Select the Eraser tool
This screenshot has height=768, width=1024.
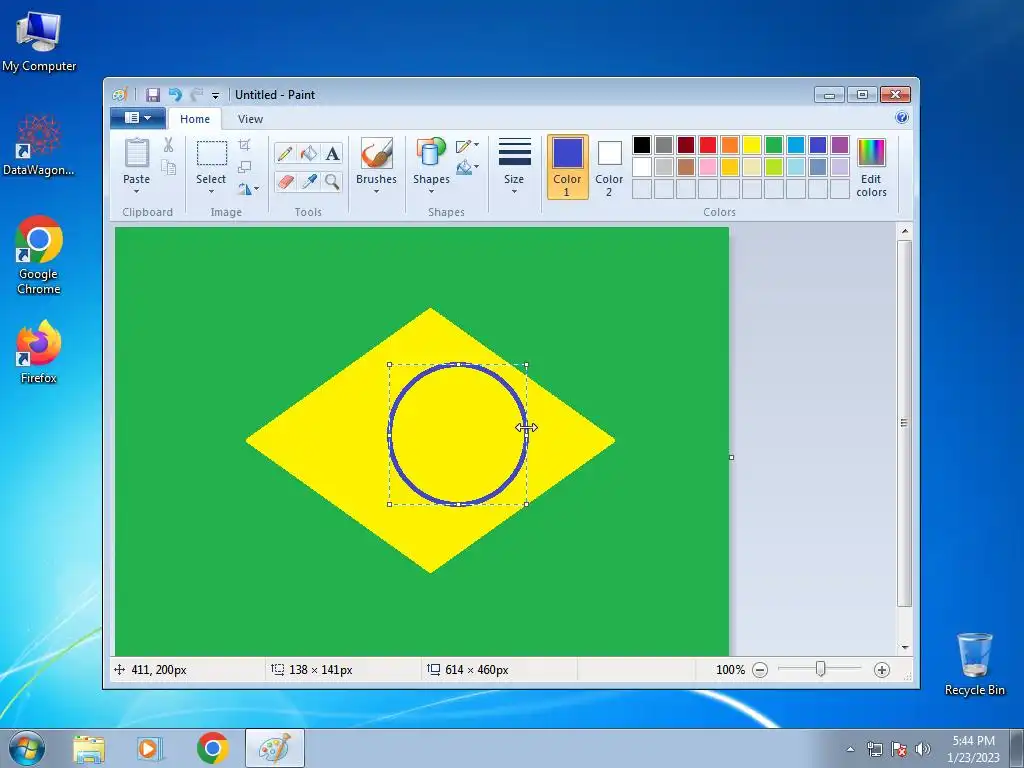tap(285, 182)
